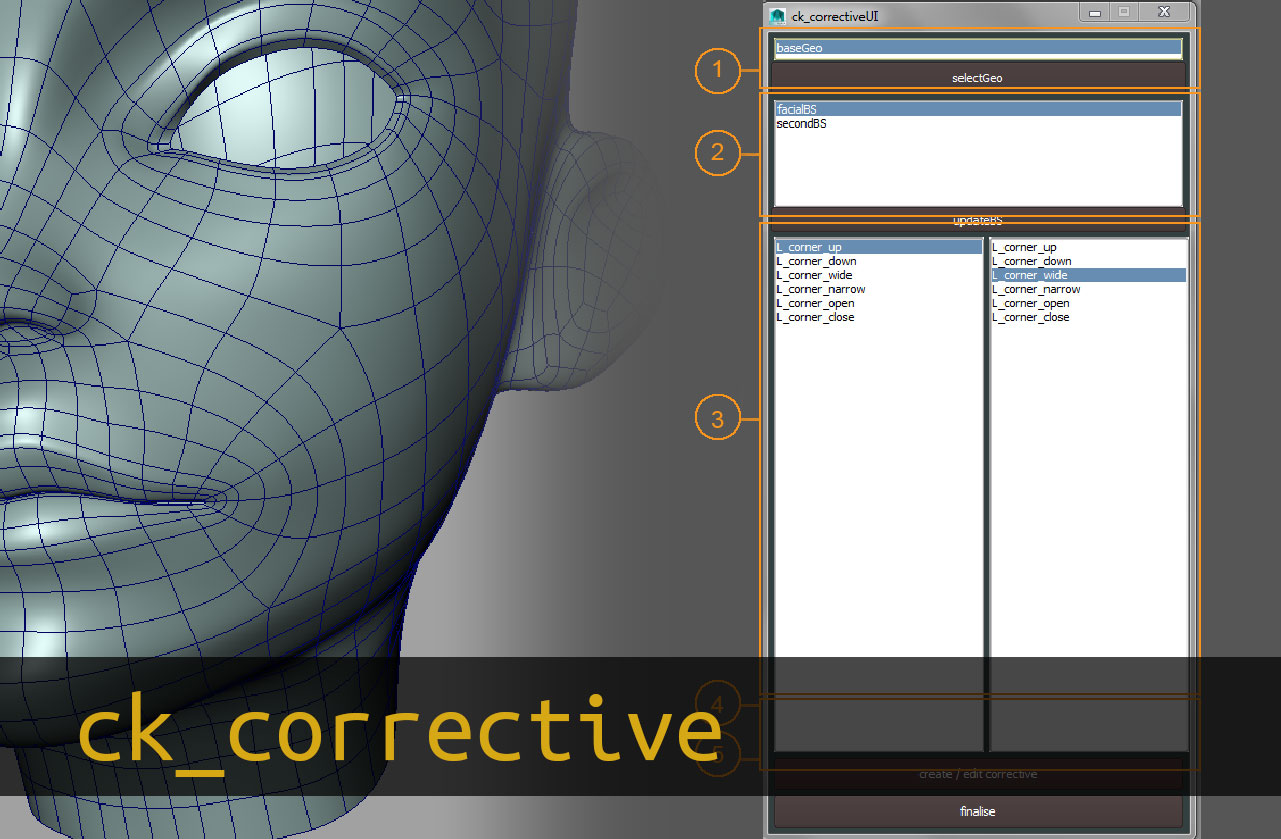Image resolution: width=1281 pixels, height=839 pixels.
Task: Select L_corner_narrow in the left target list
Action: point(820,289)
